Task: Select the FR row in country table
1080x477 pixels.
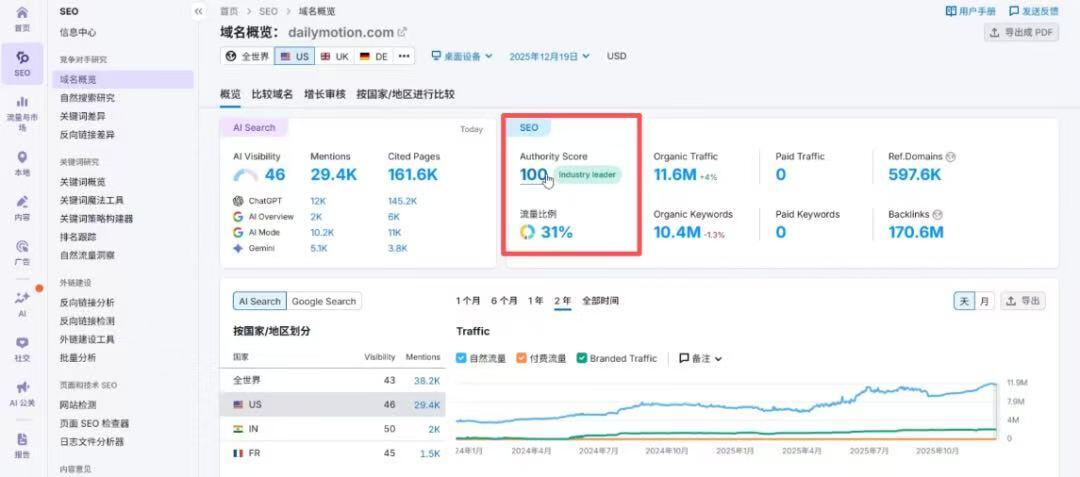Action: [332, 454]
